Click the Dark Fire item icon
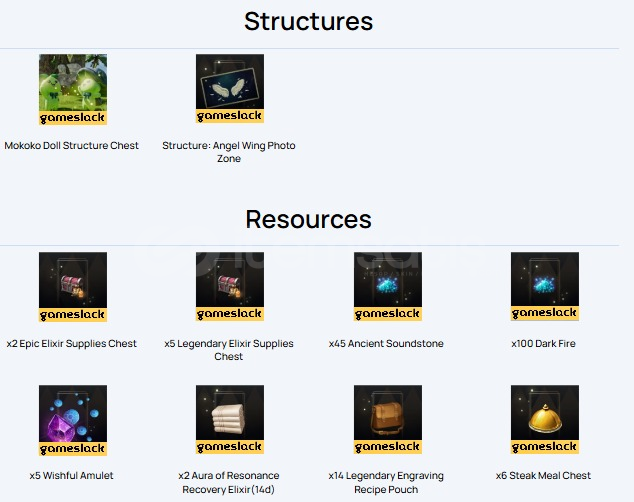 [x=545, y=287]
